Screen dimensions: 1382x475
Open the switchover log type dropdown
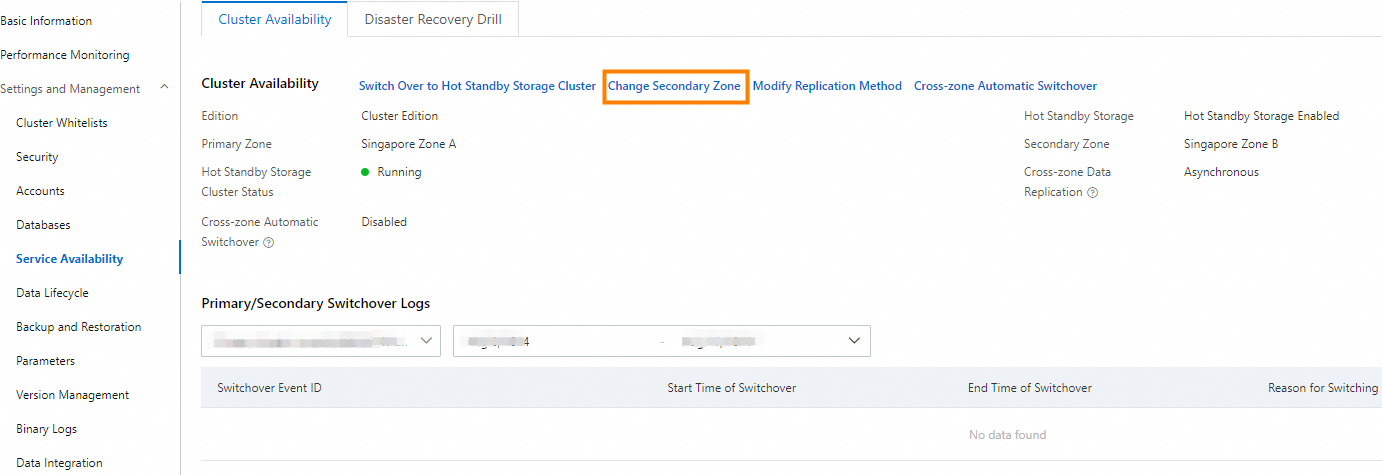tap(321, 340)
